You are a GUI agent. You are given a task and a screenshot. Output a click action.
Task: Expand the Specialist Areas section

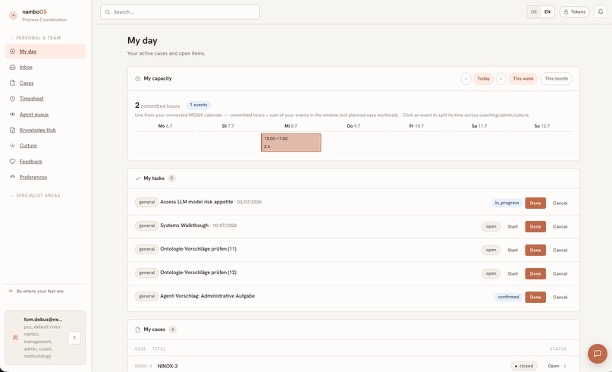[x=36, y=196]
